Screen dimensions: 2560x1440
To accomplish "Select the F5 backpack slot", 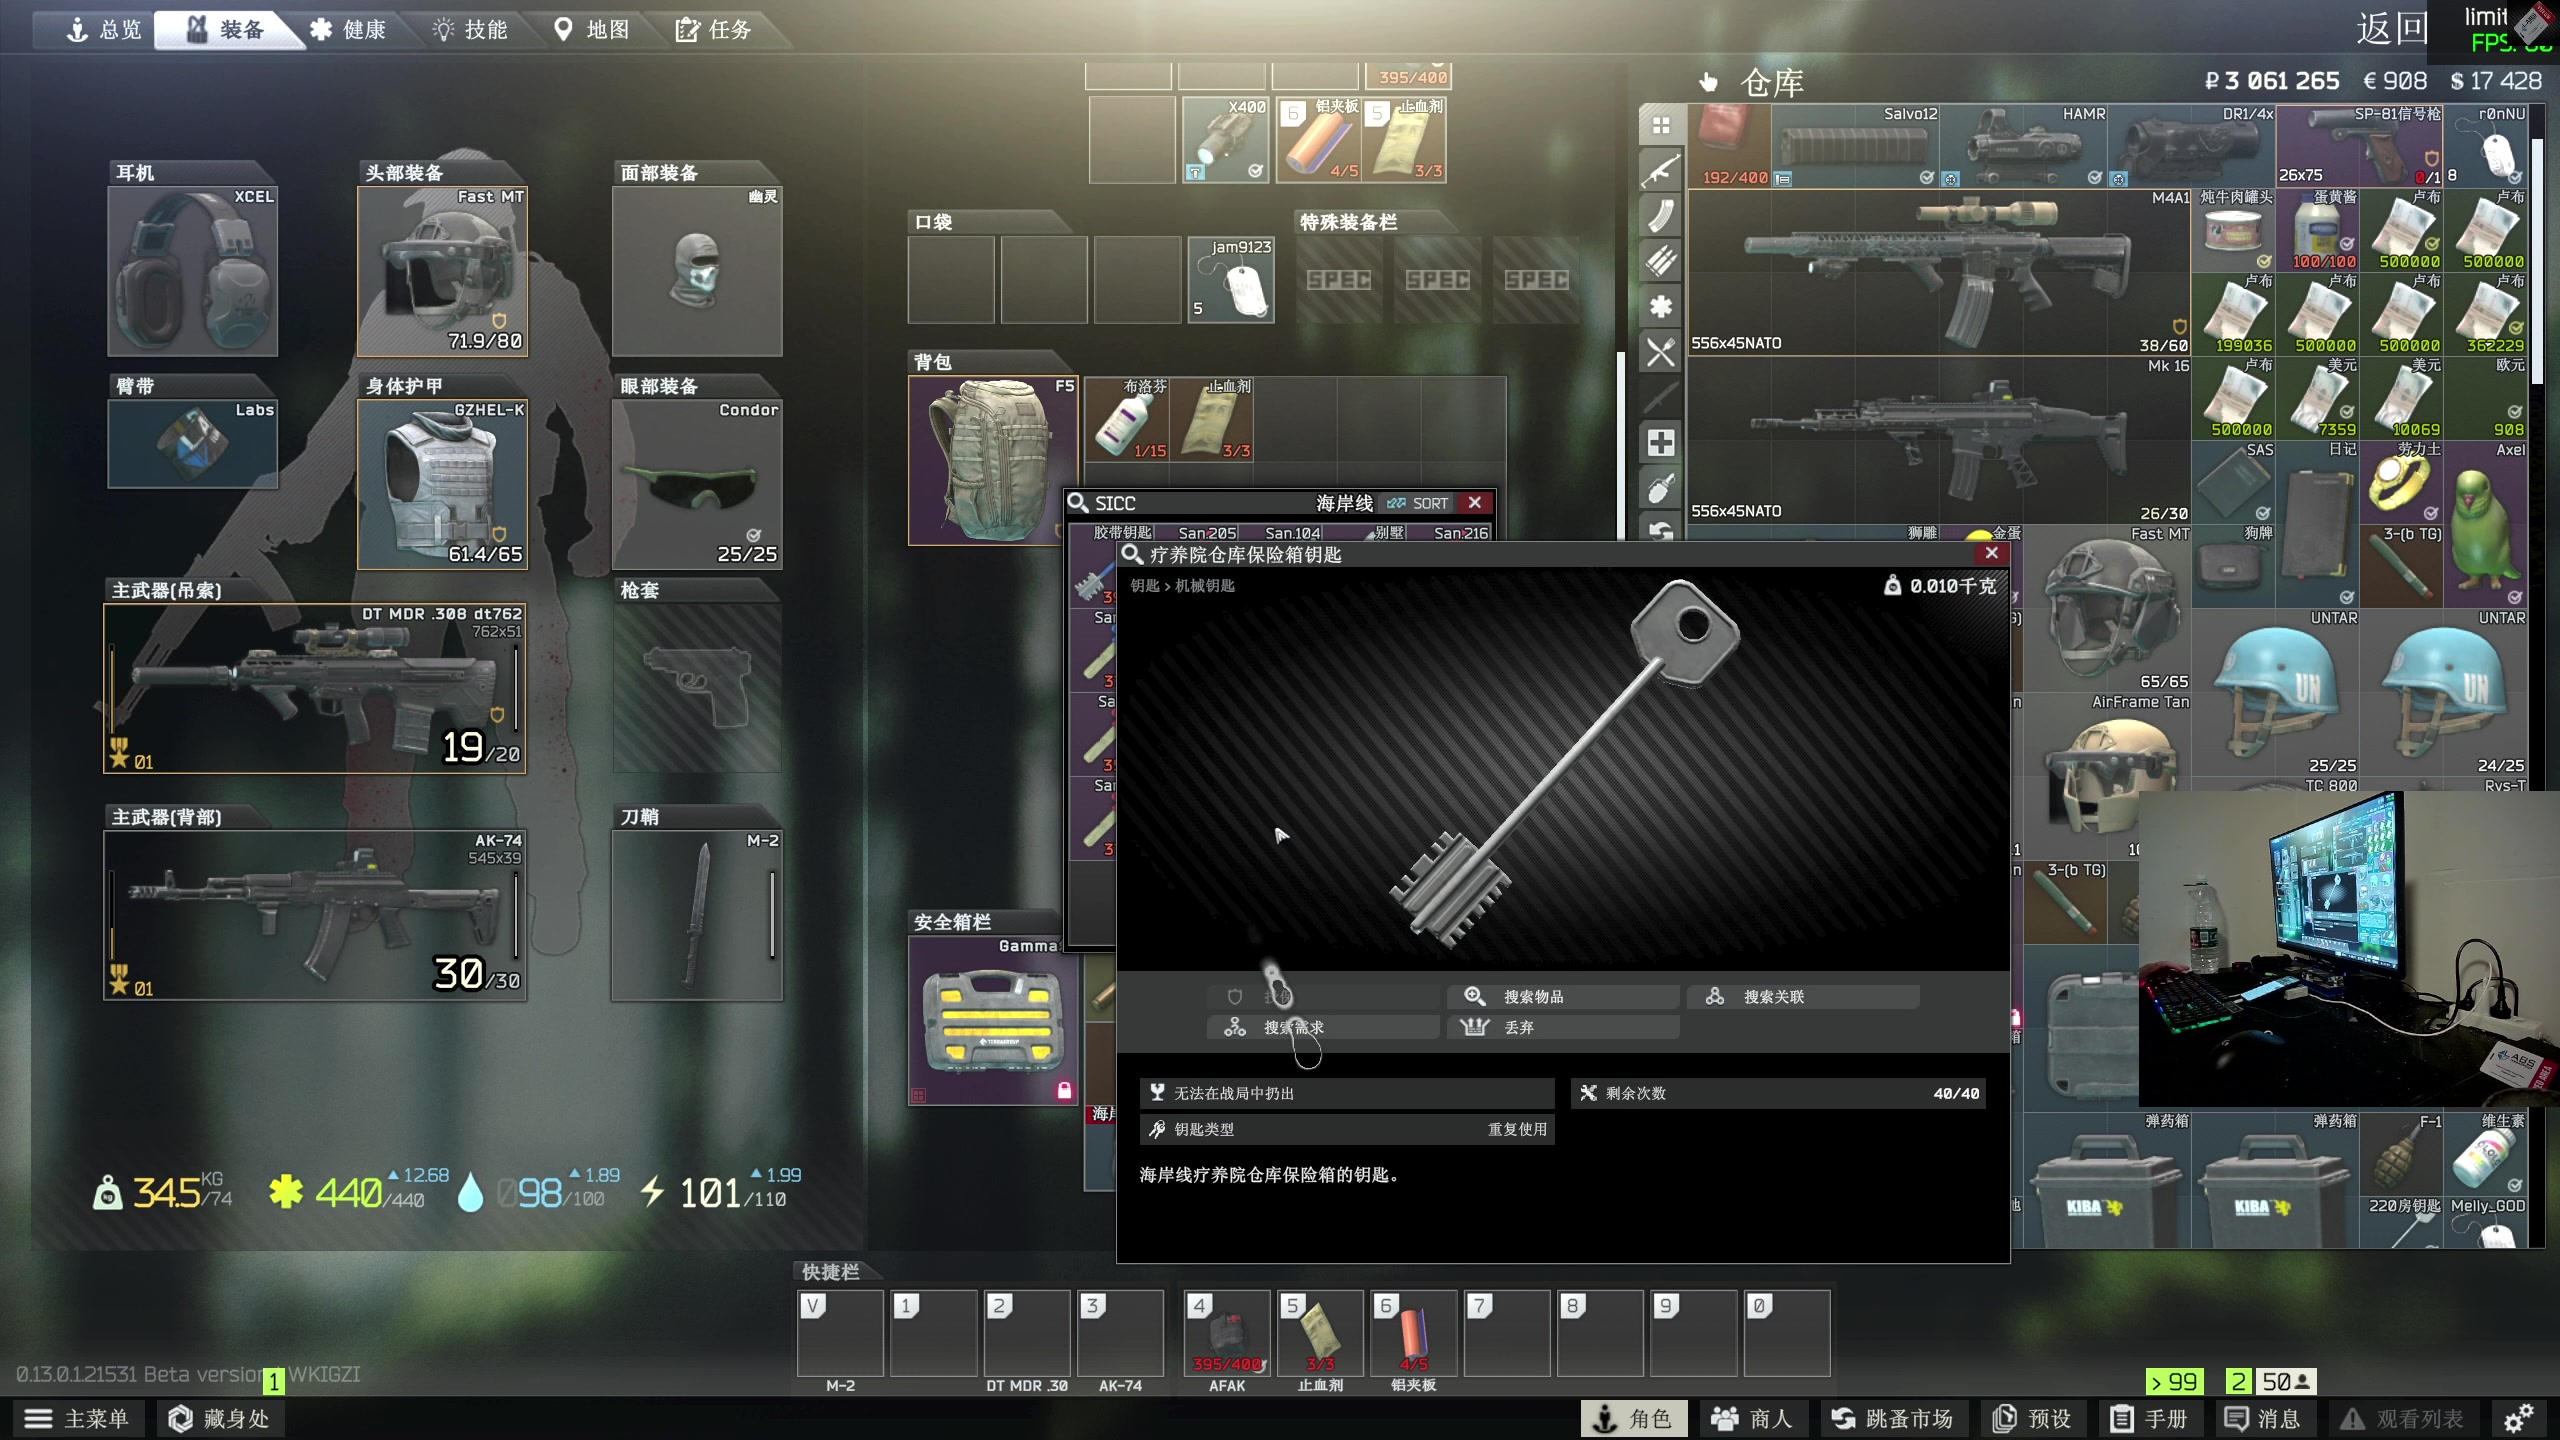I will (x=993, y=460).
